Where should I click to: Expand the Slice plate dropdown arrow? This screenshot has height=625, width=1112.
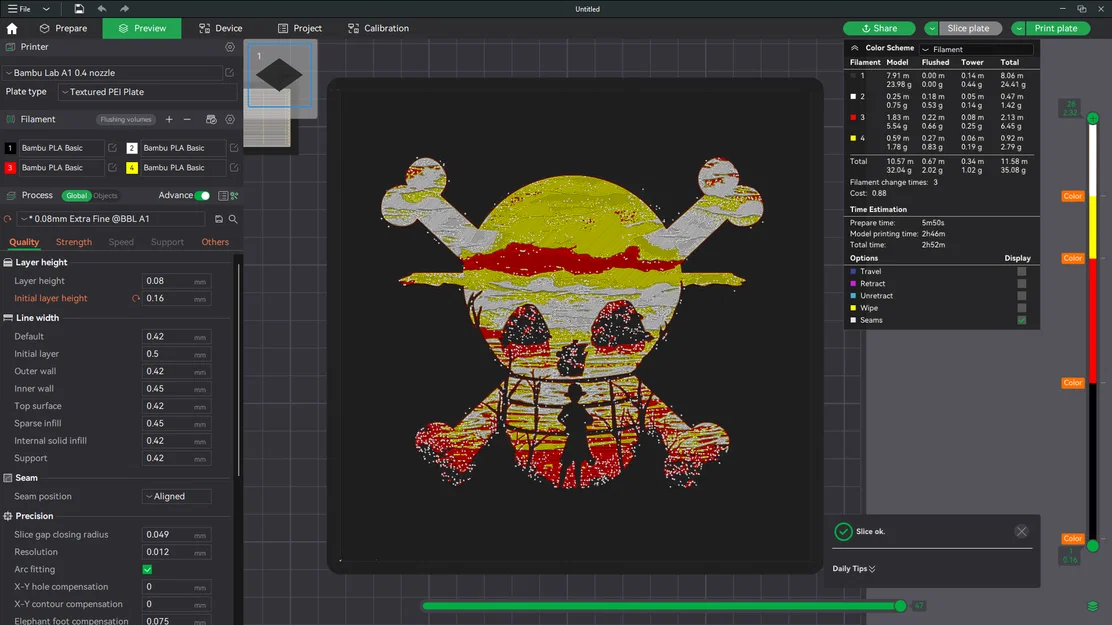931,28
